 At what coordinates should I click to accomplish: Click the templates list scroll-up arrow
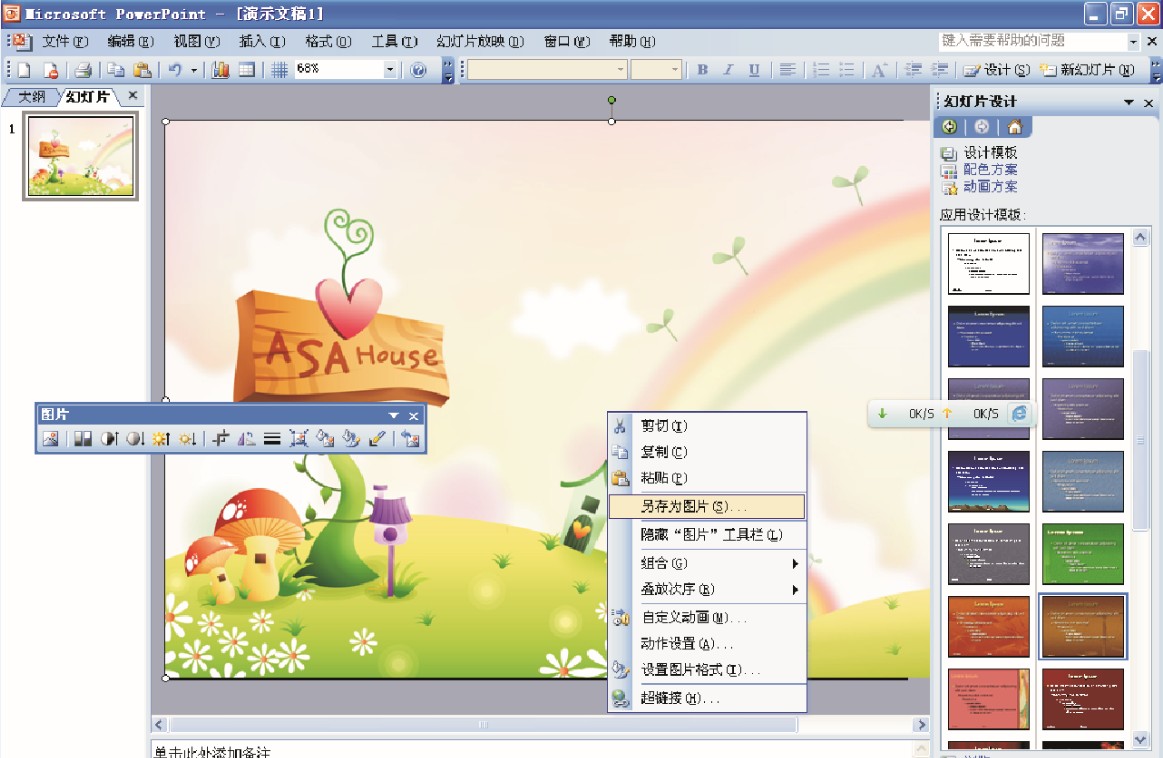tap(1141, 237)
